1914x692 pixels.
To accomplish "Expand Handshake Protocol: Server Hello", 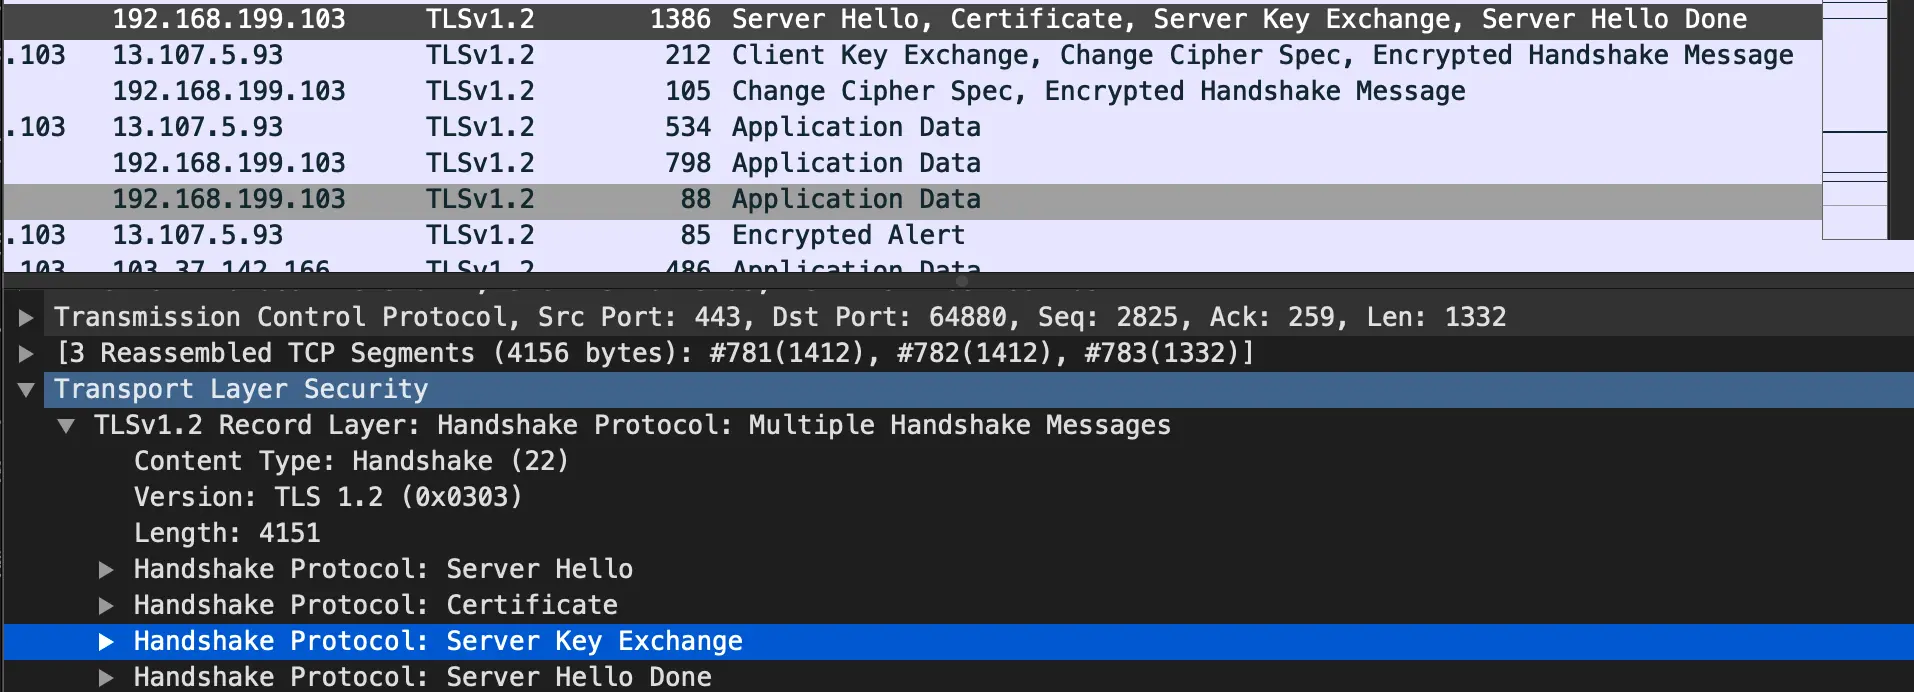I will [x=106, y=570].
